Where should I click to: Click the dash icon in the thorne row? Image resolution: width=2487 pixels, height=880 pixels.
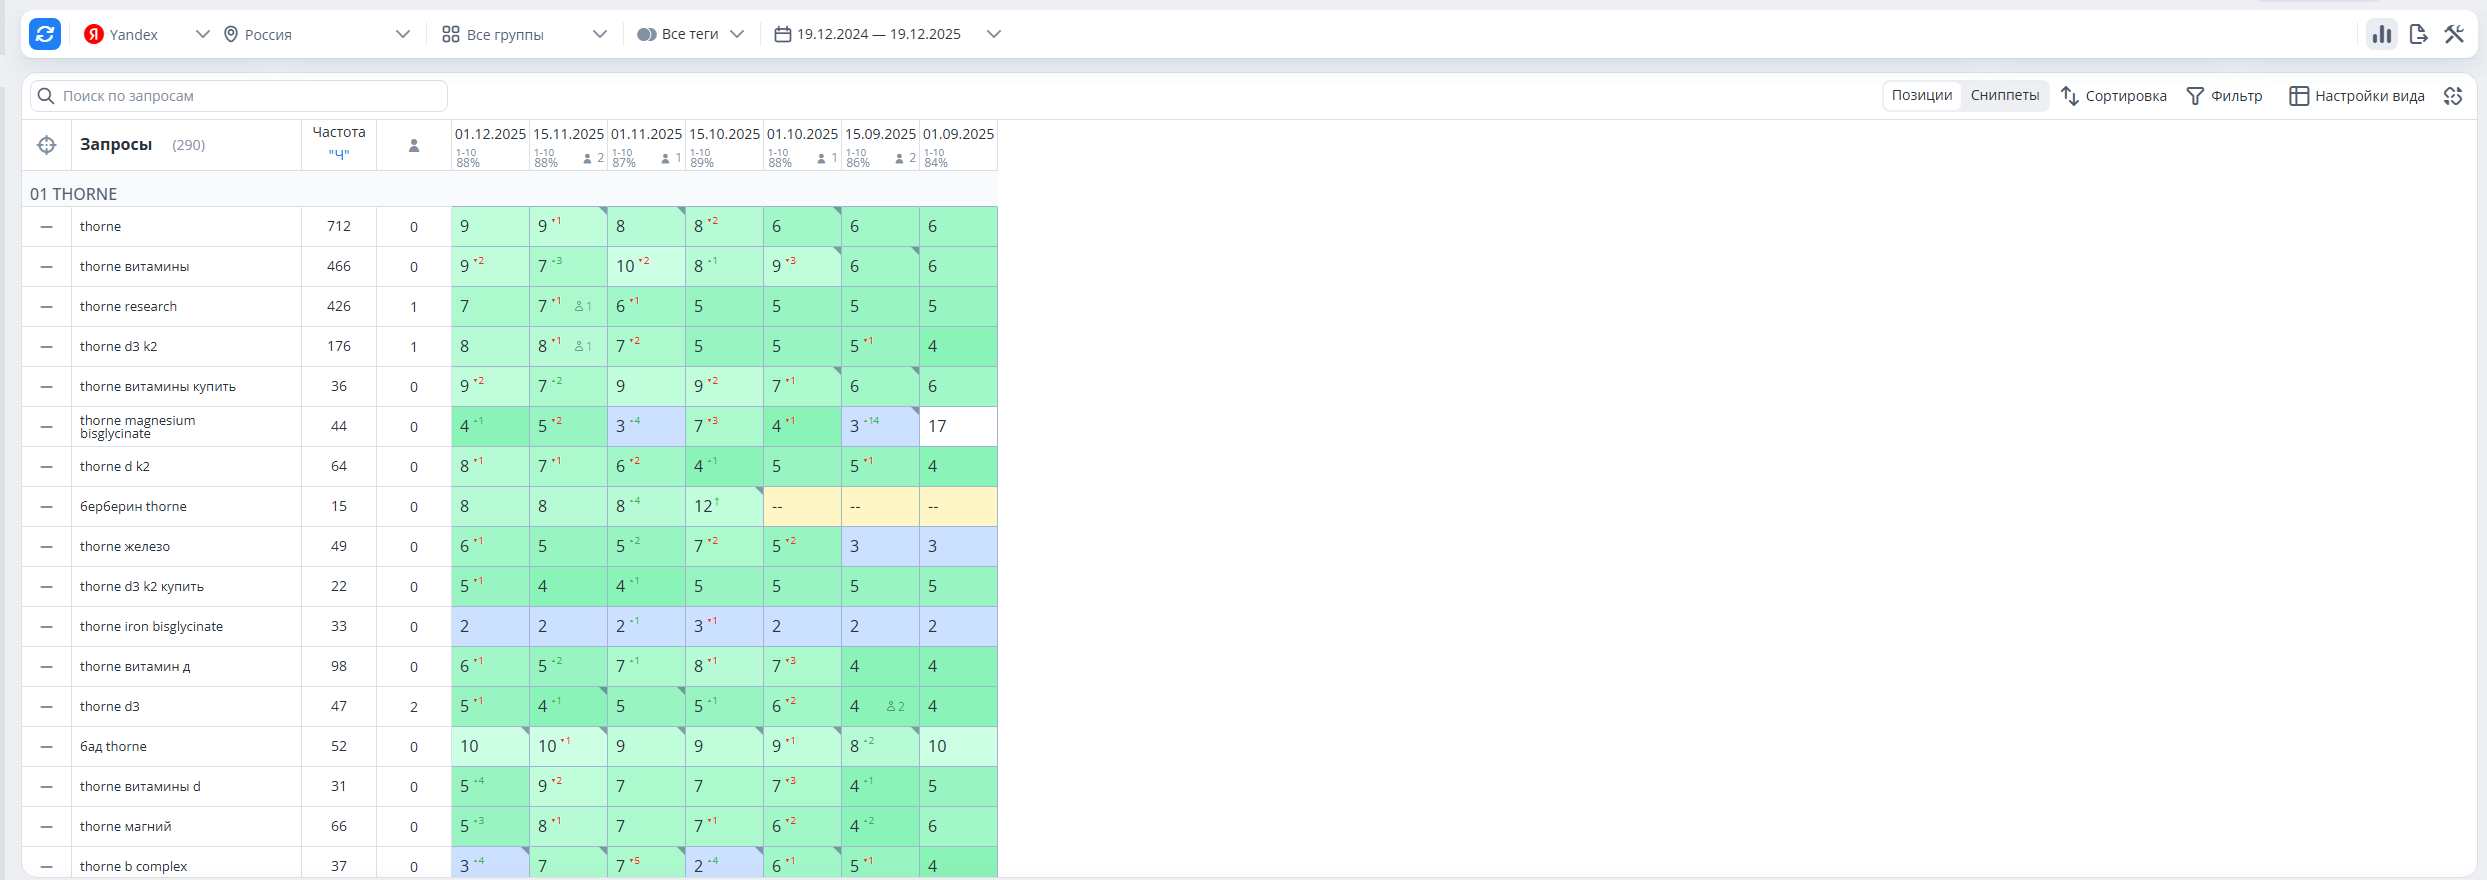pyautogui.click(x=47, y=227)
